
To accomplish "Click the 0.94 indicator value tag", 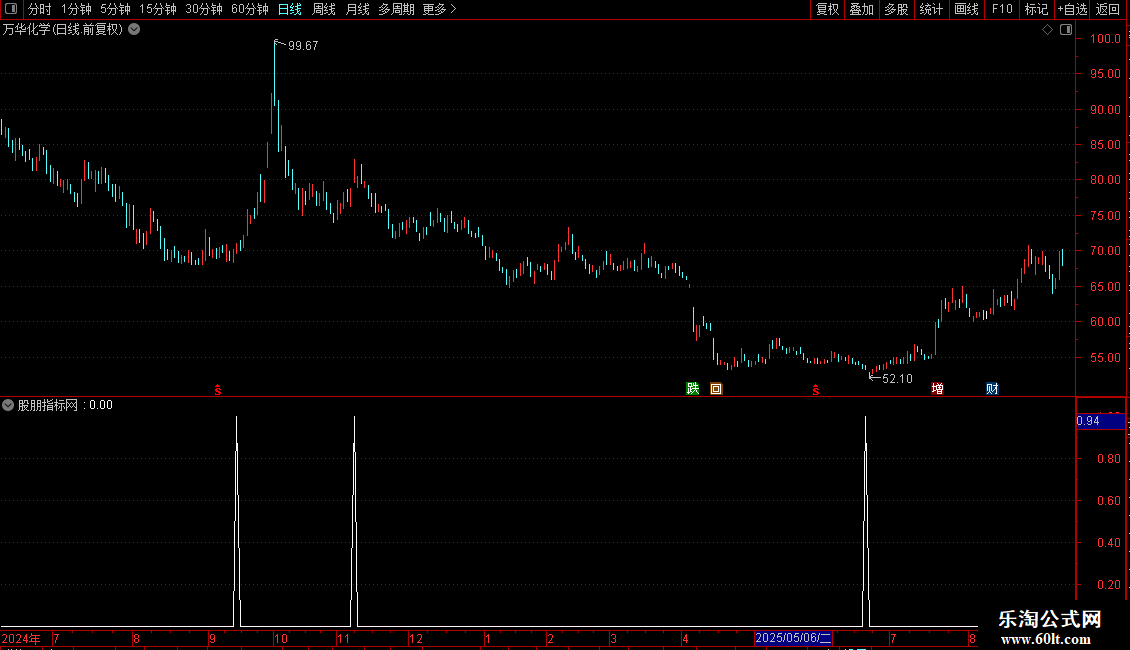I will coord(1100,421).
